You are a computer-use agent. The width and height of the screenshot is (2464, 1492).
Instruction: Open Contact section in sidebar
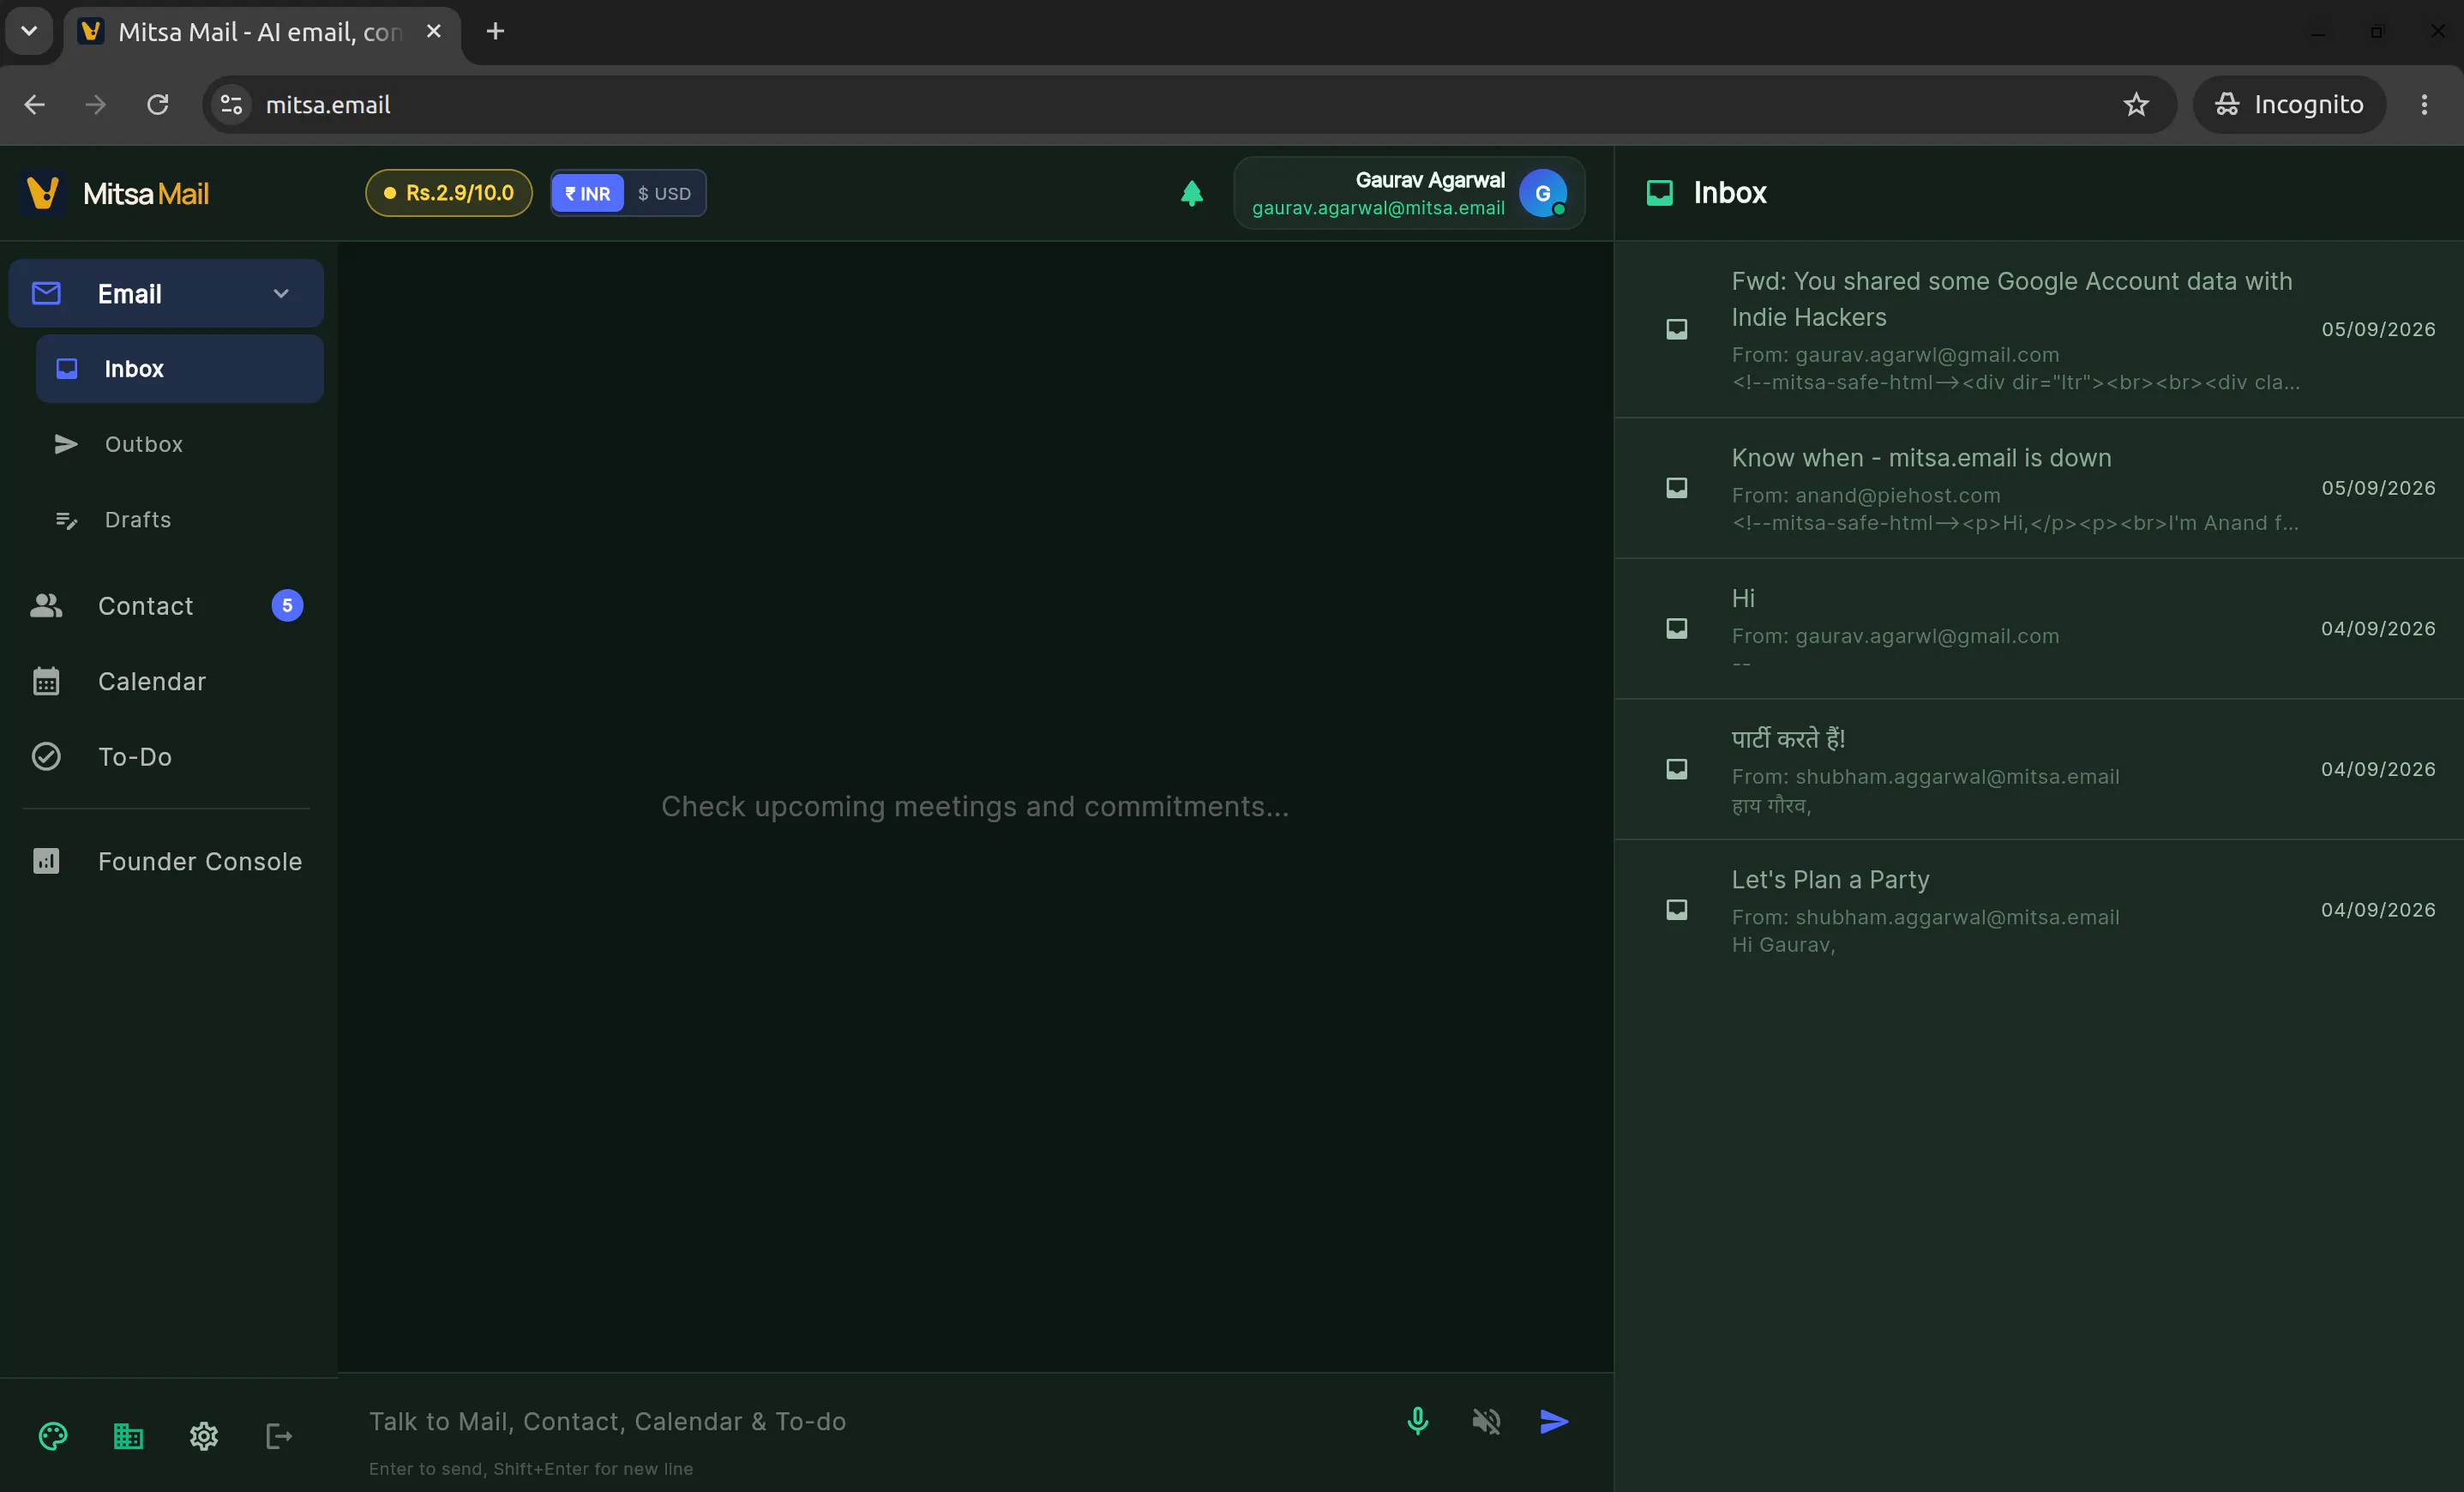coord(166,606)
